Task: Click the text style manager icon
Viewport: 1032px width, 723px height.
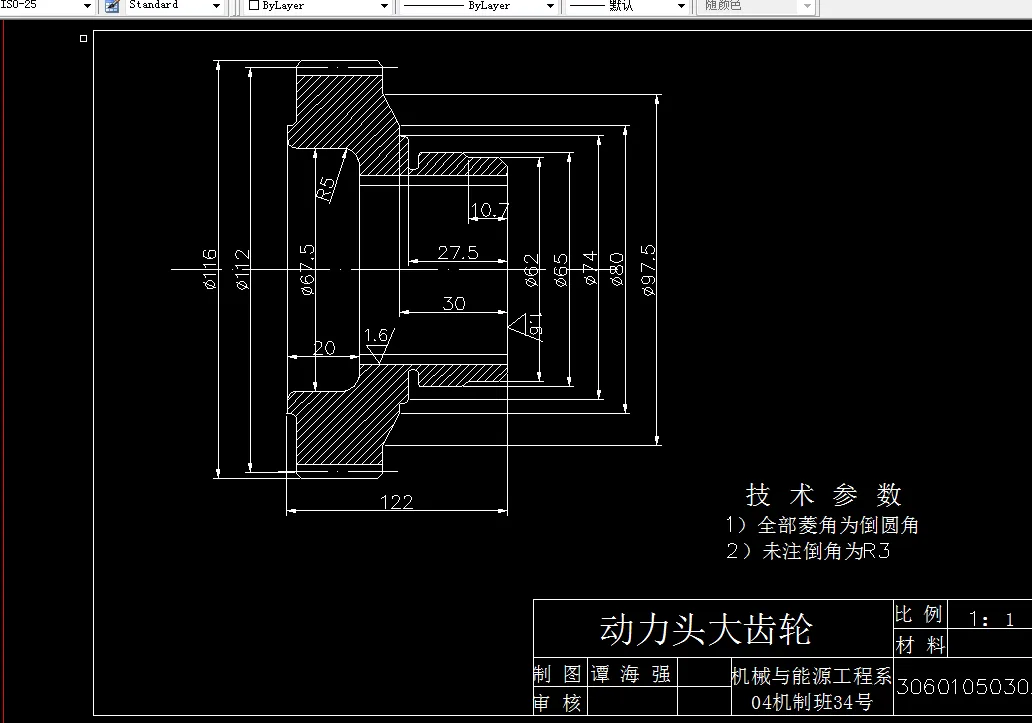Action: 112,6
